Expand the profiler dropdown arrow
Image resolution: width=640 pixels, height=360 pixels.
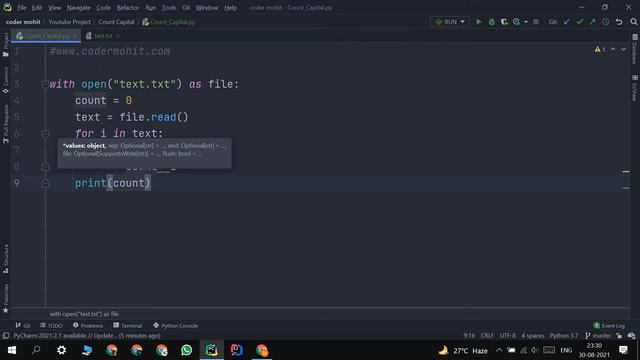pyautogui.click(x=526, y=22)
